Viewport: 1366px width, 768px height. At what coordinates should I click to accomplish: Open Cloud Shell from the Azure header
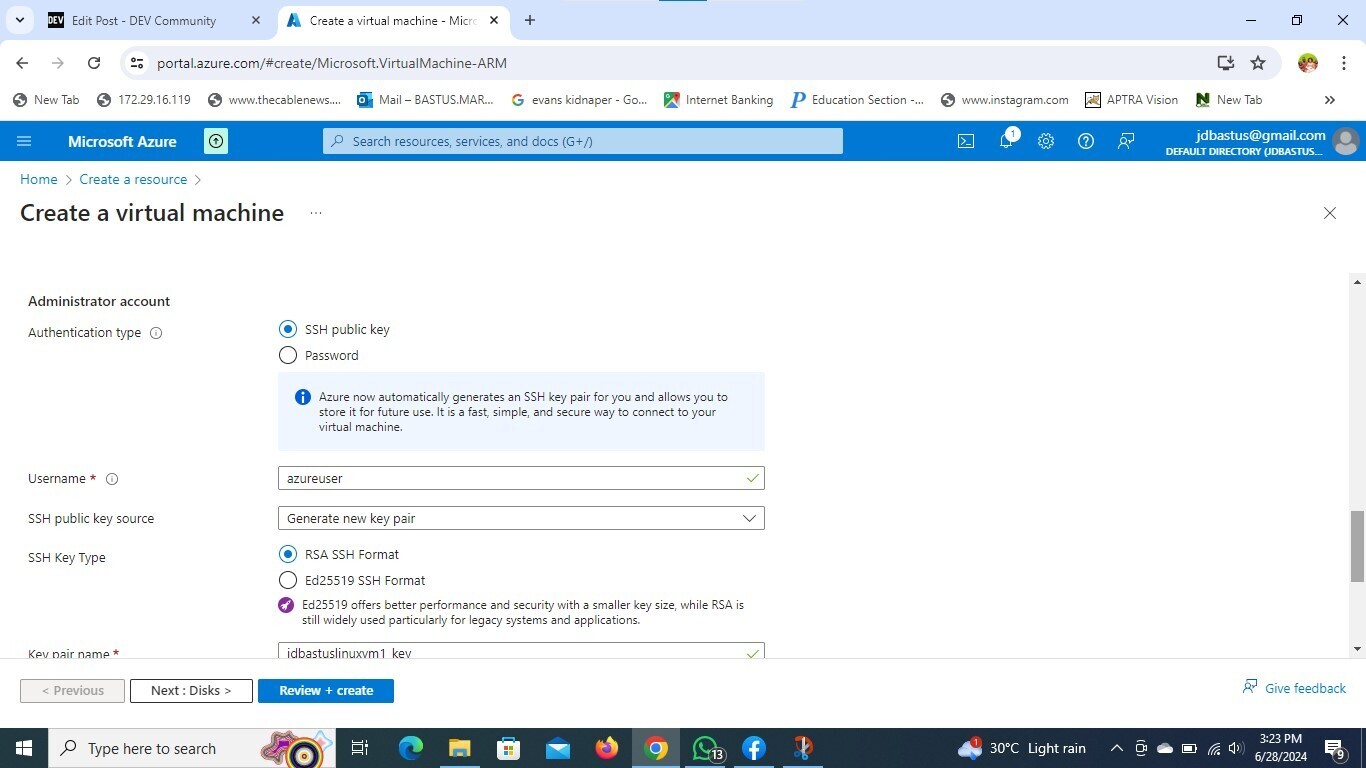pyautogui.click(x=966, y=141)
